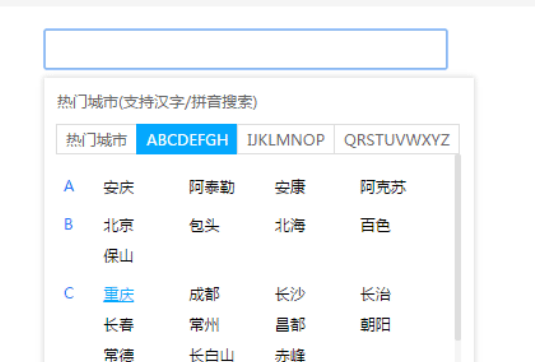The width and height of the screenshot is (535, 362).
Task: Open the QRSTUVWXYZ tab
Action: click(x=397, y=140)
